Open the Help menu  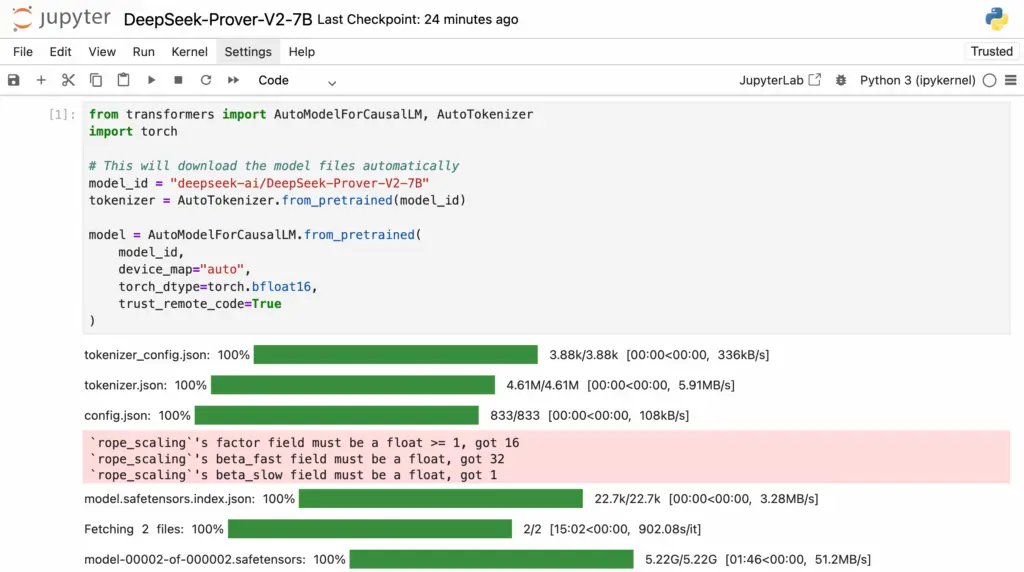302,52
